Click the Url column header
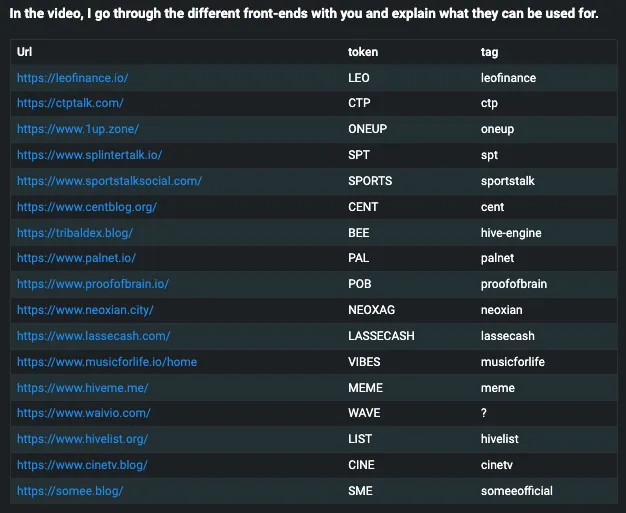 click(24, 52)
